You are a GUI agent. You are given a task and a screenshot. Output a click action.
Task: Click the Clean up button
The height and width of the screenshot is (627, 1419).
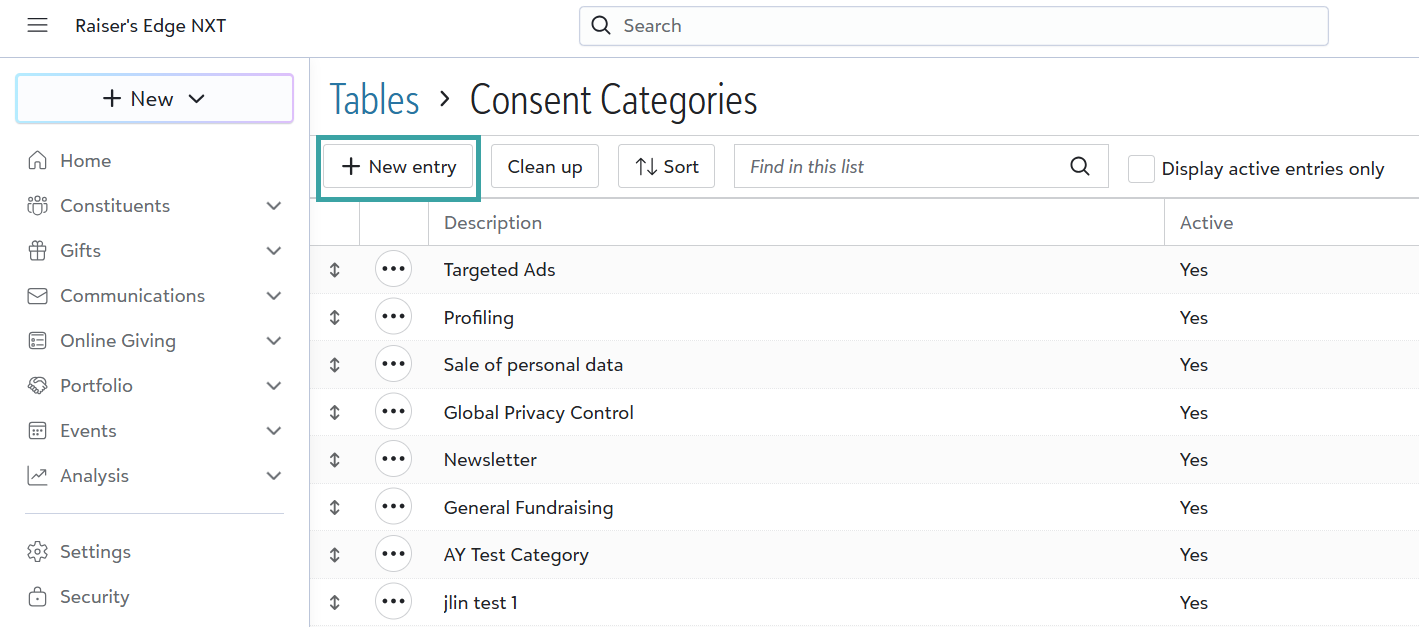pyautogui.click(x=544, y=167)
